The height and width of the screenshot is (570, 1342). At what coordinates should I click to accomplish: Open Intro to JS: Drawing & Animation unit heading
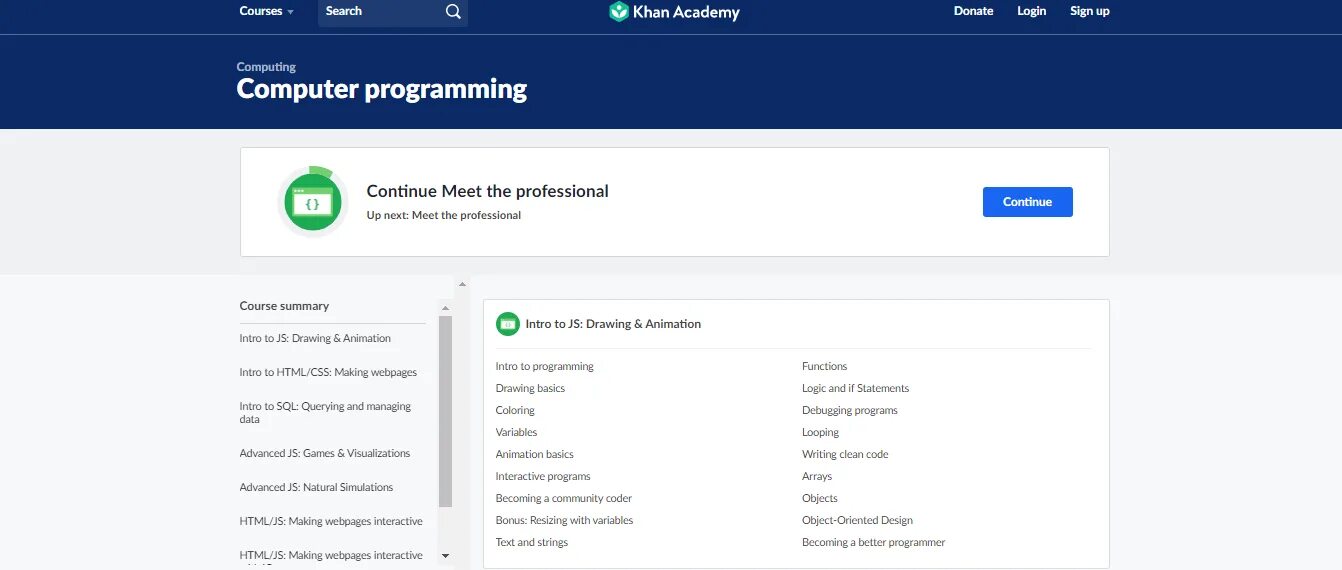tap(613, 324)
